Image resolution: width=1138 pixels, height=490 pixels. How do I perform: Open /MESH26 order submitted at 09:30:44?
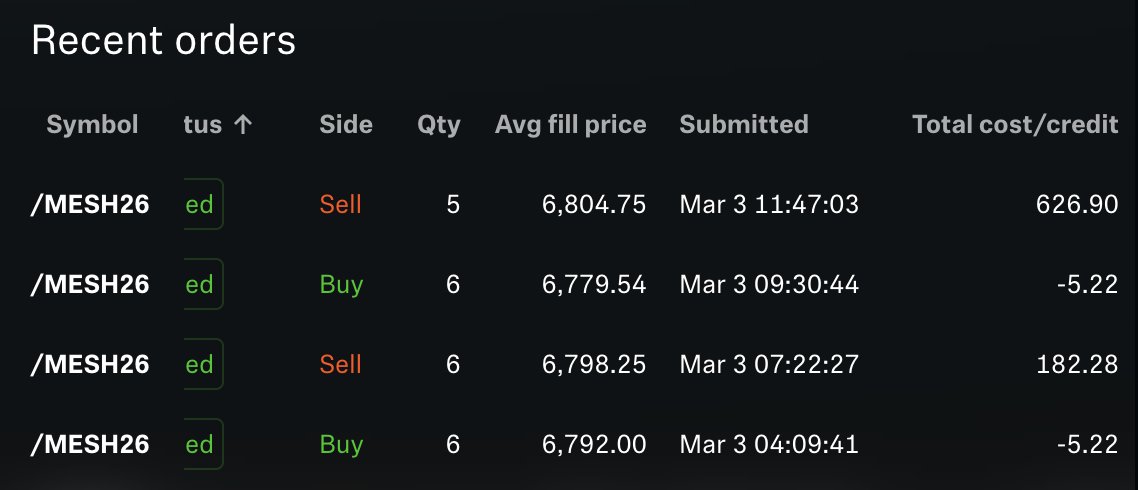[x=574, y=285]
